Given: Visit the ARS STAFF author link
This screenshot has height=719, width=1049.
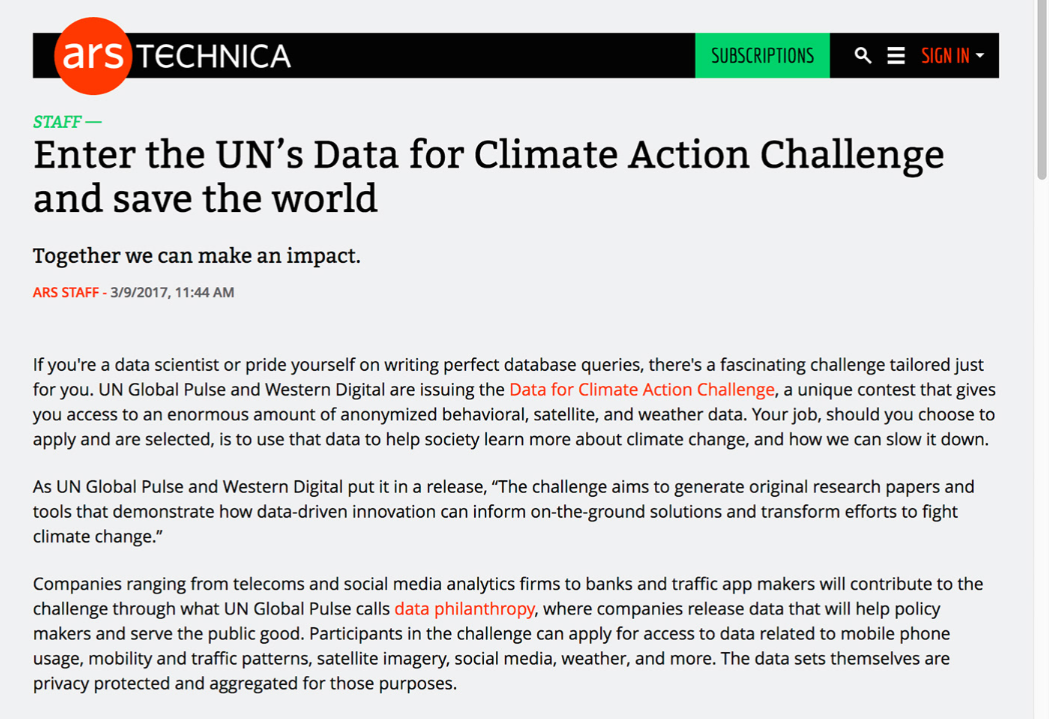Looking at the screenshot, I should (x=66, y=293).
